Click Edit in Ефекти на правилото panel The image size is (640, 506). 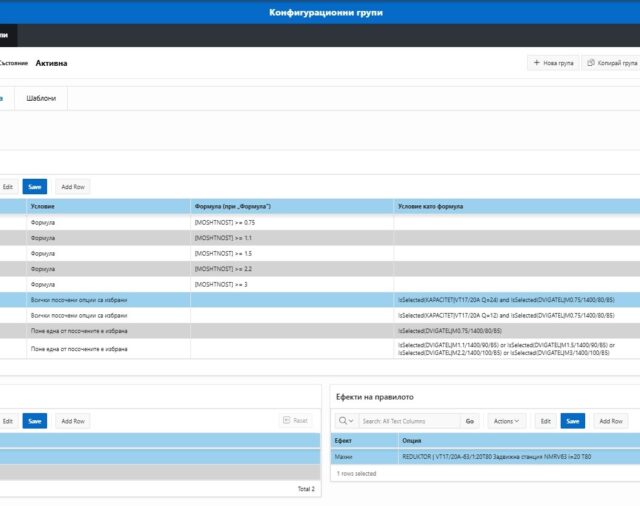[x=545, y=421]
